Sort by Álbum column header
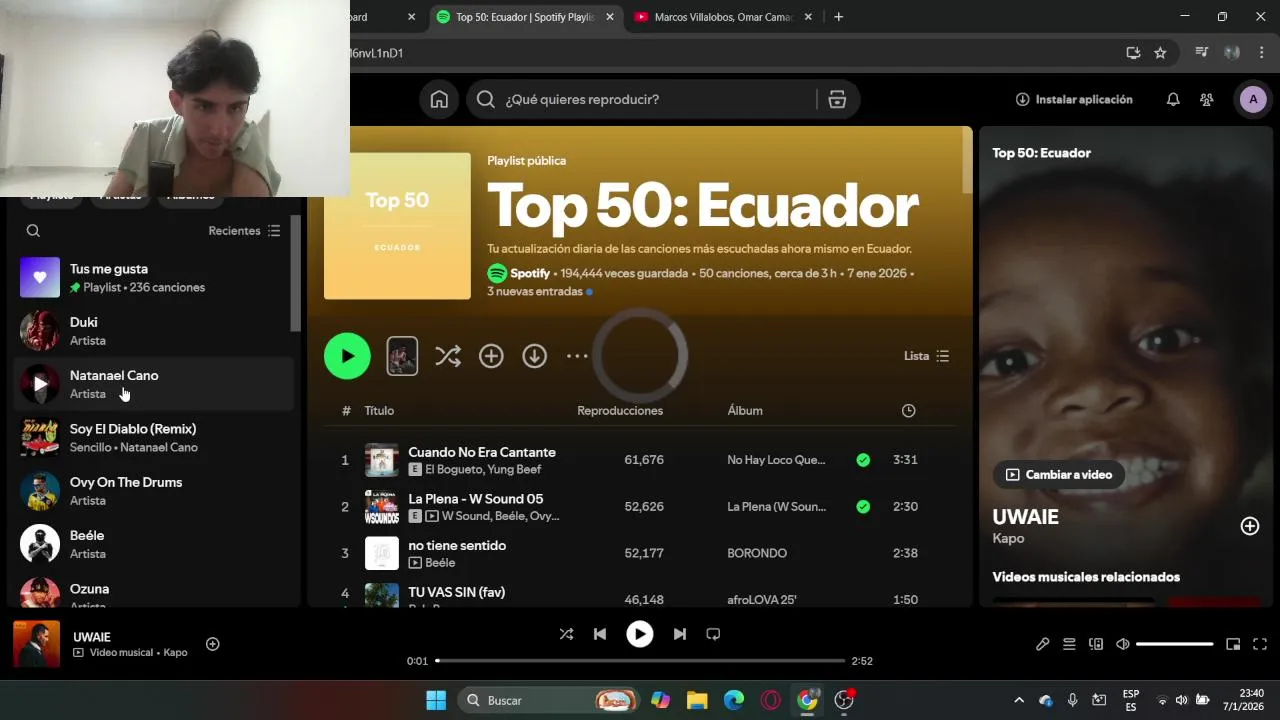The width and height of the screenshot is (1280, 720). pos(745,411)
